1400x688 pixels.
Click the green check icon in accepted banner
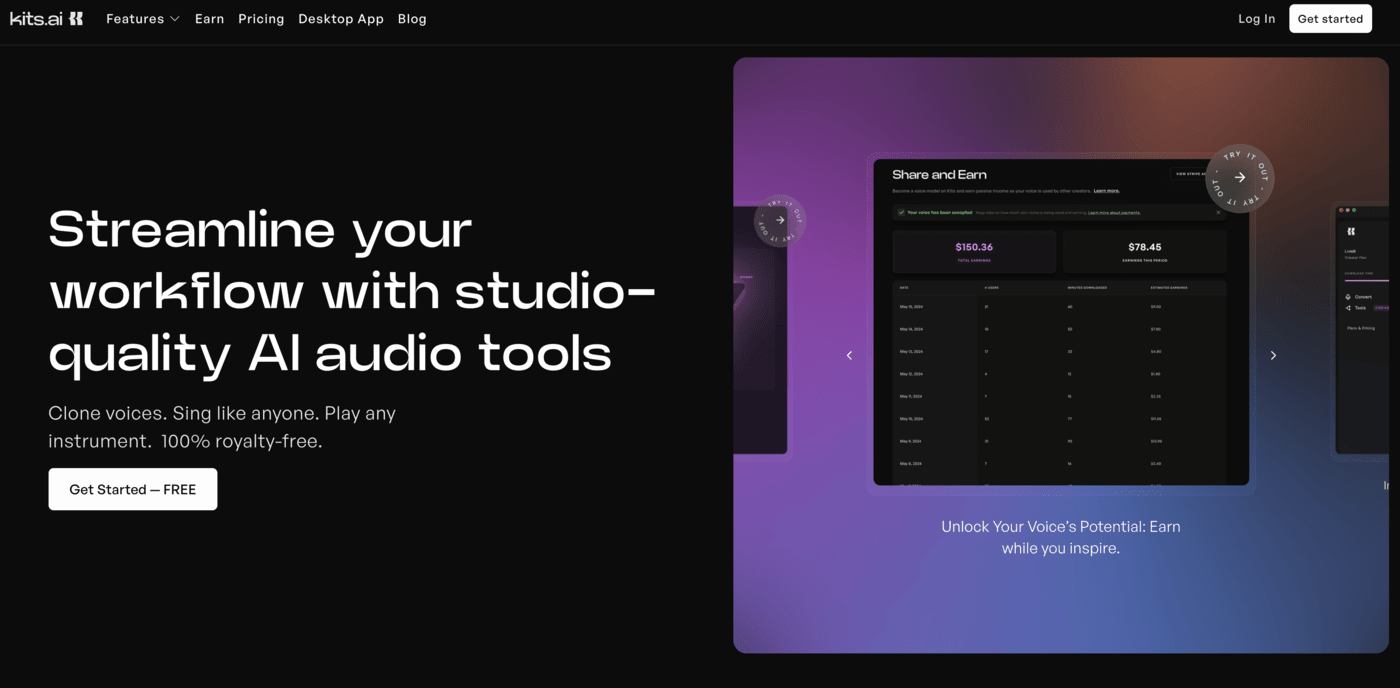click(x=901, y=212)
